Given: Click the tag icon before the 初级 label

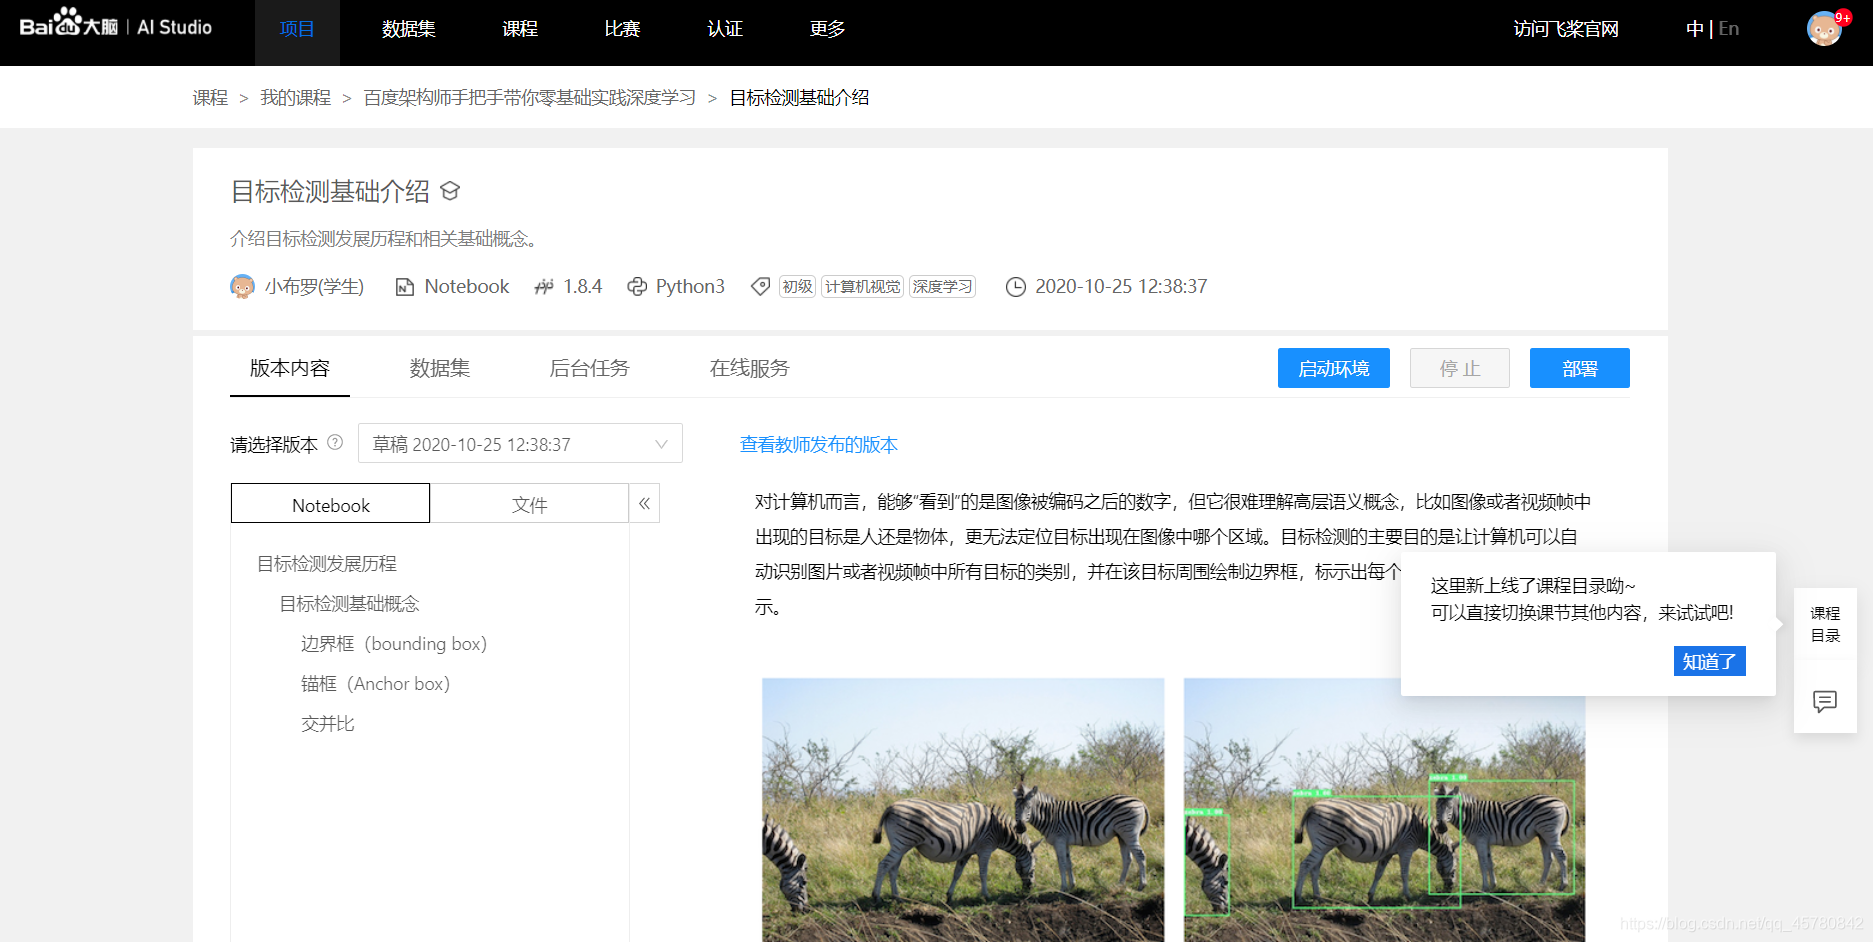Looking at the screenshot, I should tap(760, 287).
